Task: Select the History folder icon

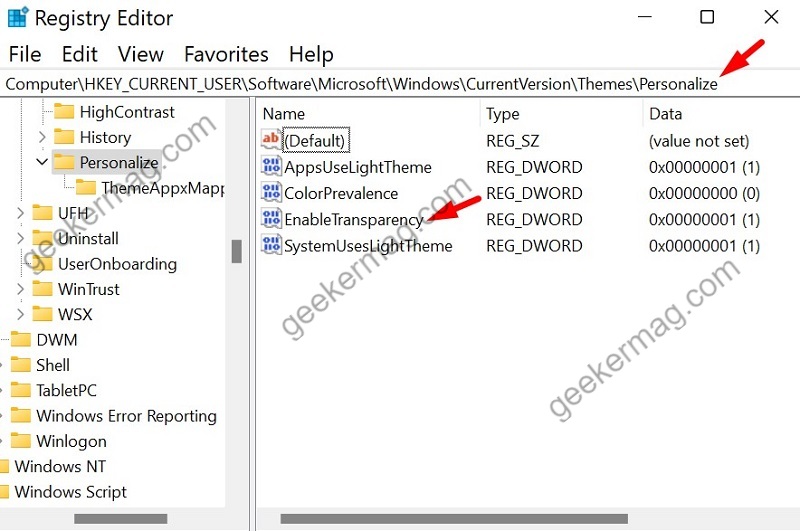Action: [x=64, y=137]
